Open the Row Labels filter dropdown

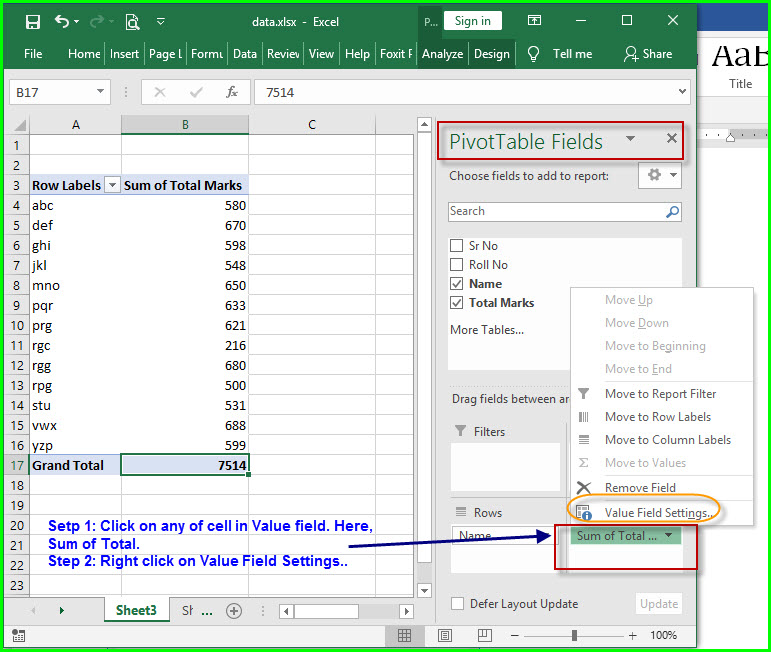113,185
